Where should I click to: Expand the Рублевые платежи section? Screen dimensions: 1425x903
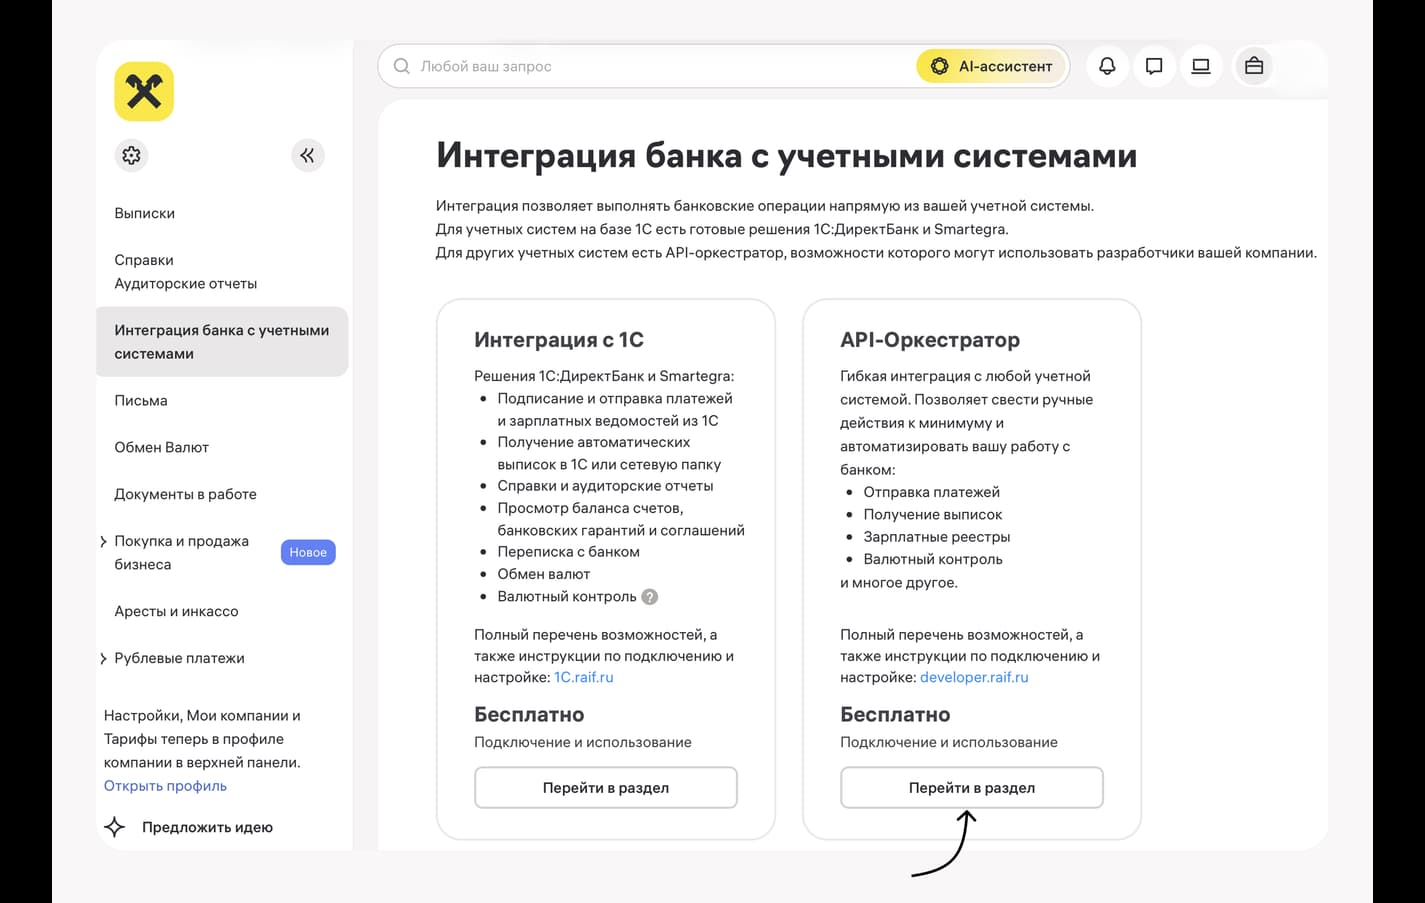(104, 658)
